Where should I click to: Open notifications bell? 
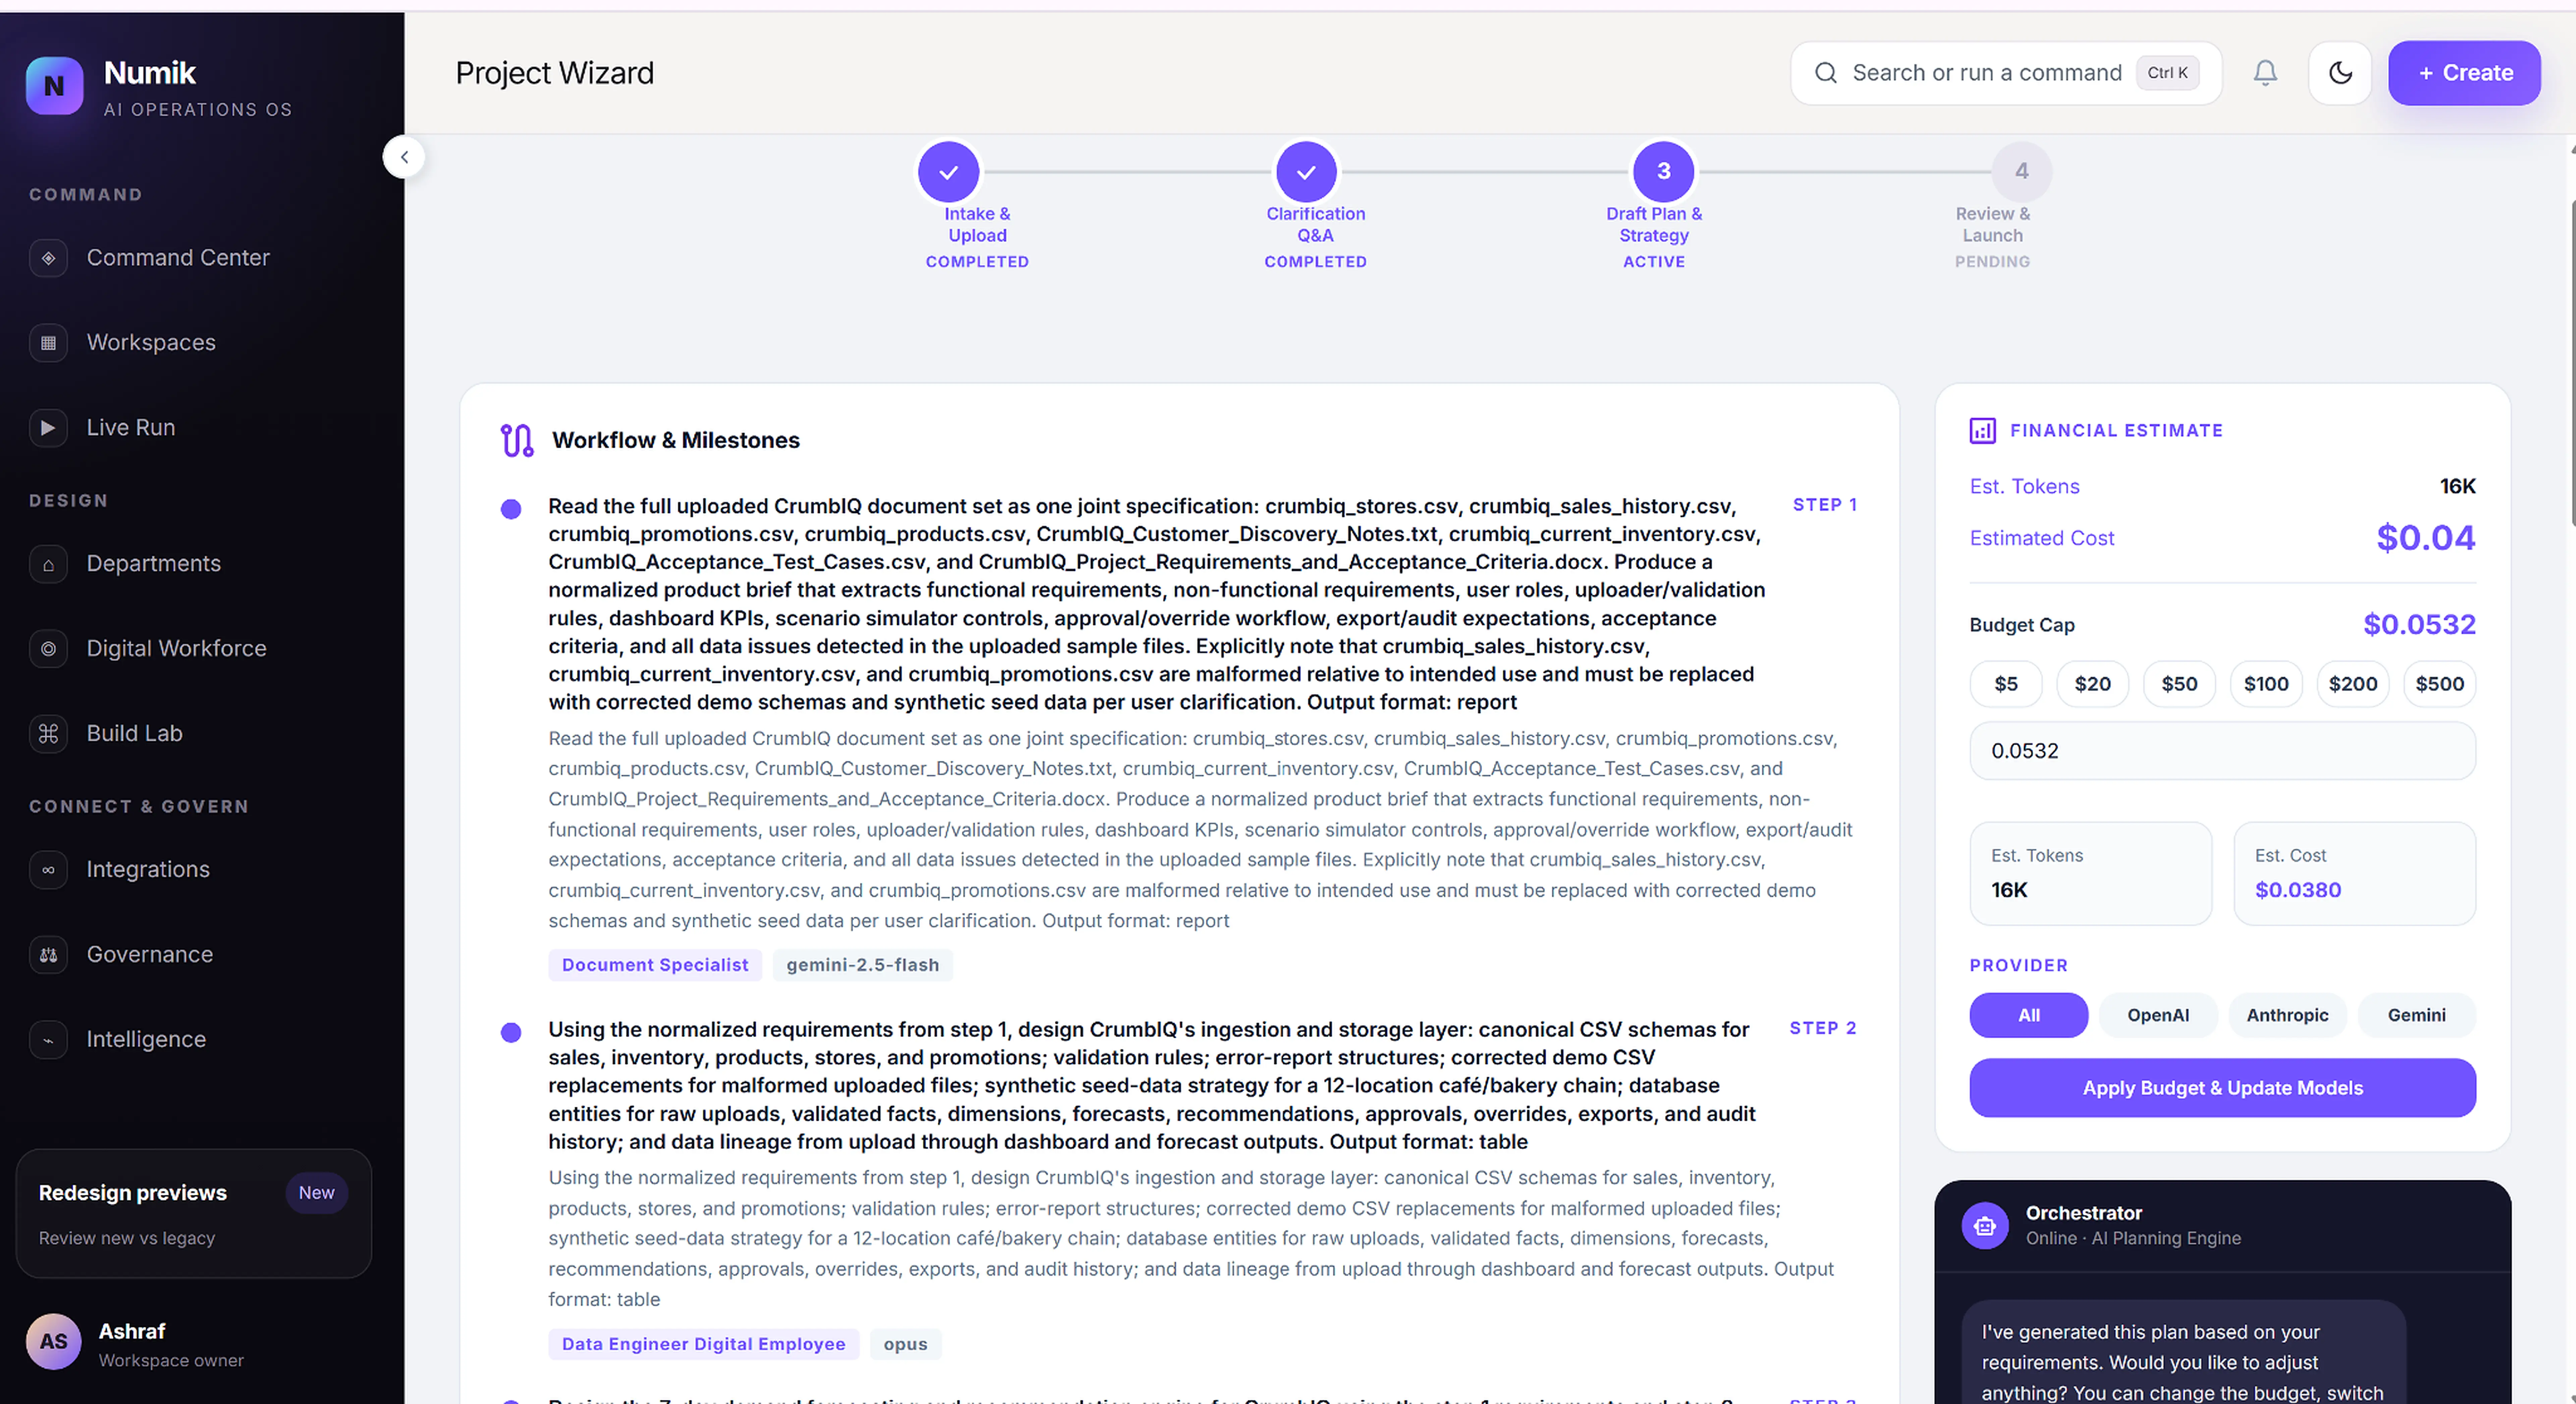tap(2265, 73)
